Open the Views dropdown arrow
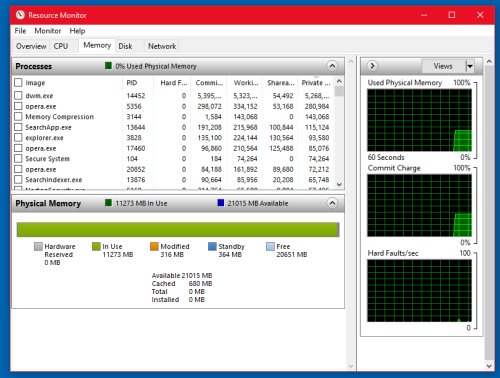 coord(470,66)
